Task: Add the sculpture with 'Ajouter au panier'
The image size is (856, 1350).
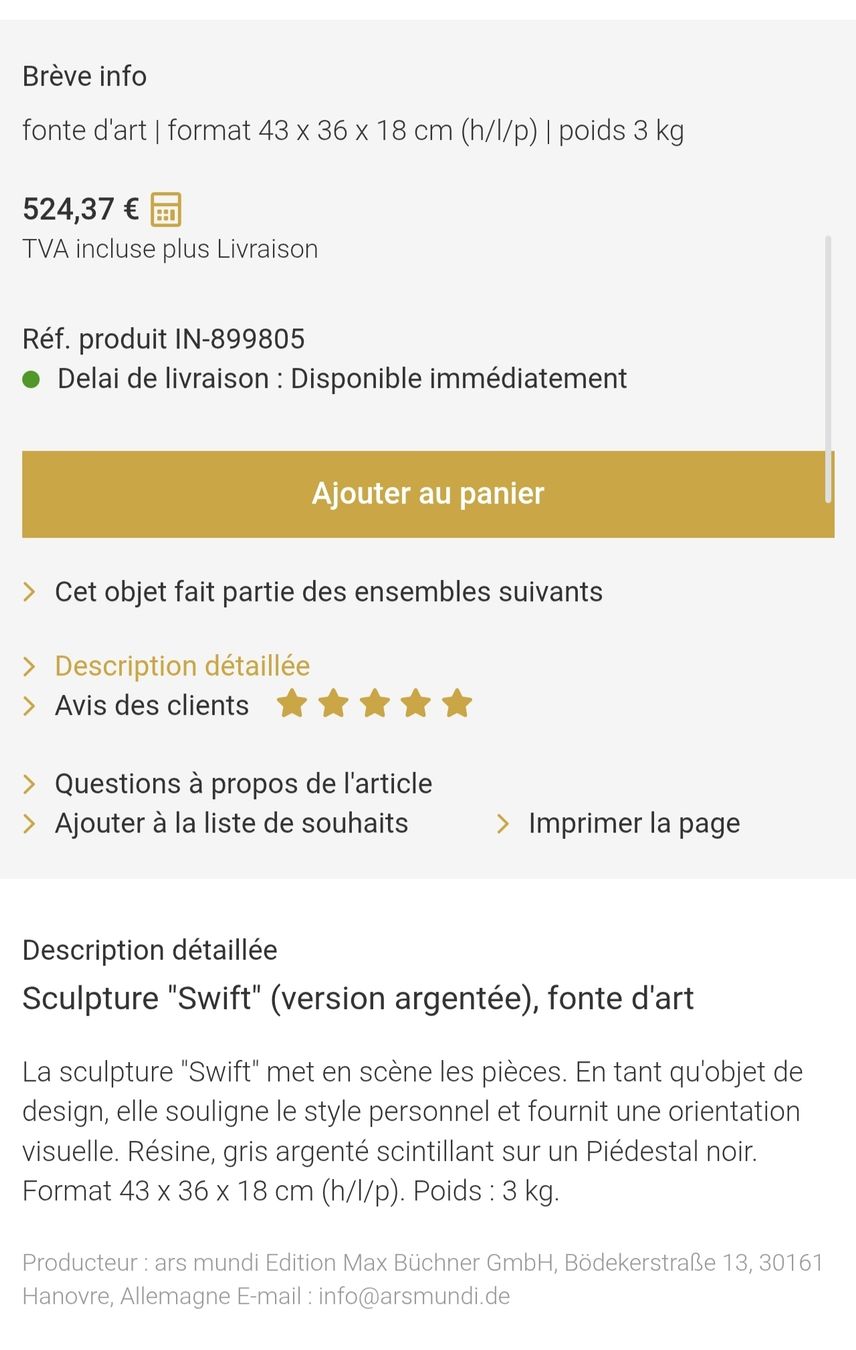Action: (428, 494)
